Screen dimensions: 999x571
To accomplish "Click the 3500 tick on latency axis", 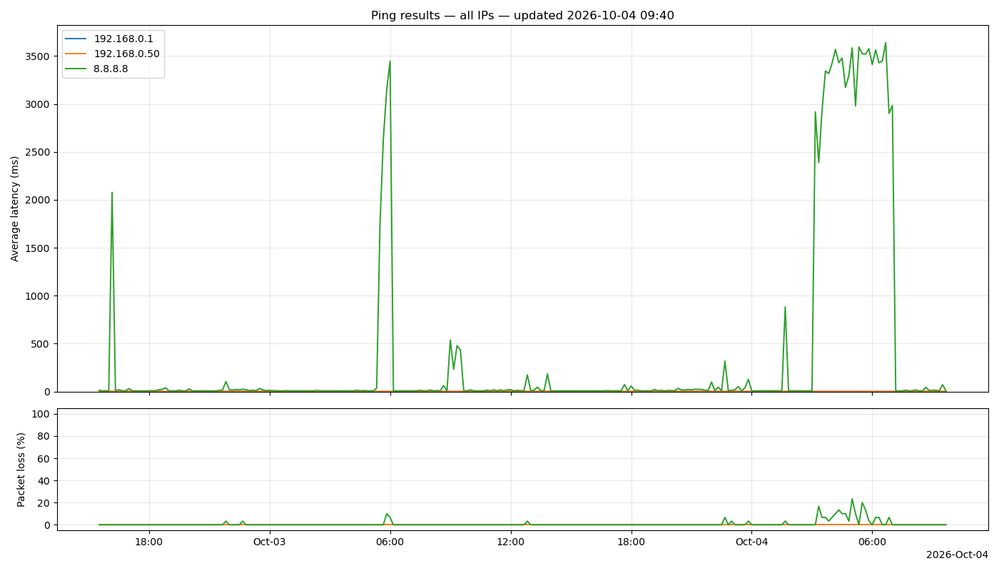I will (37, 56).
